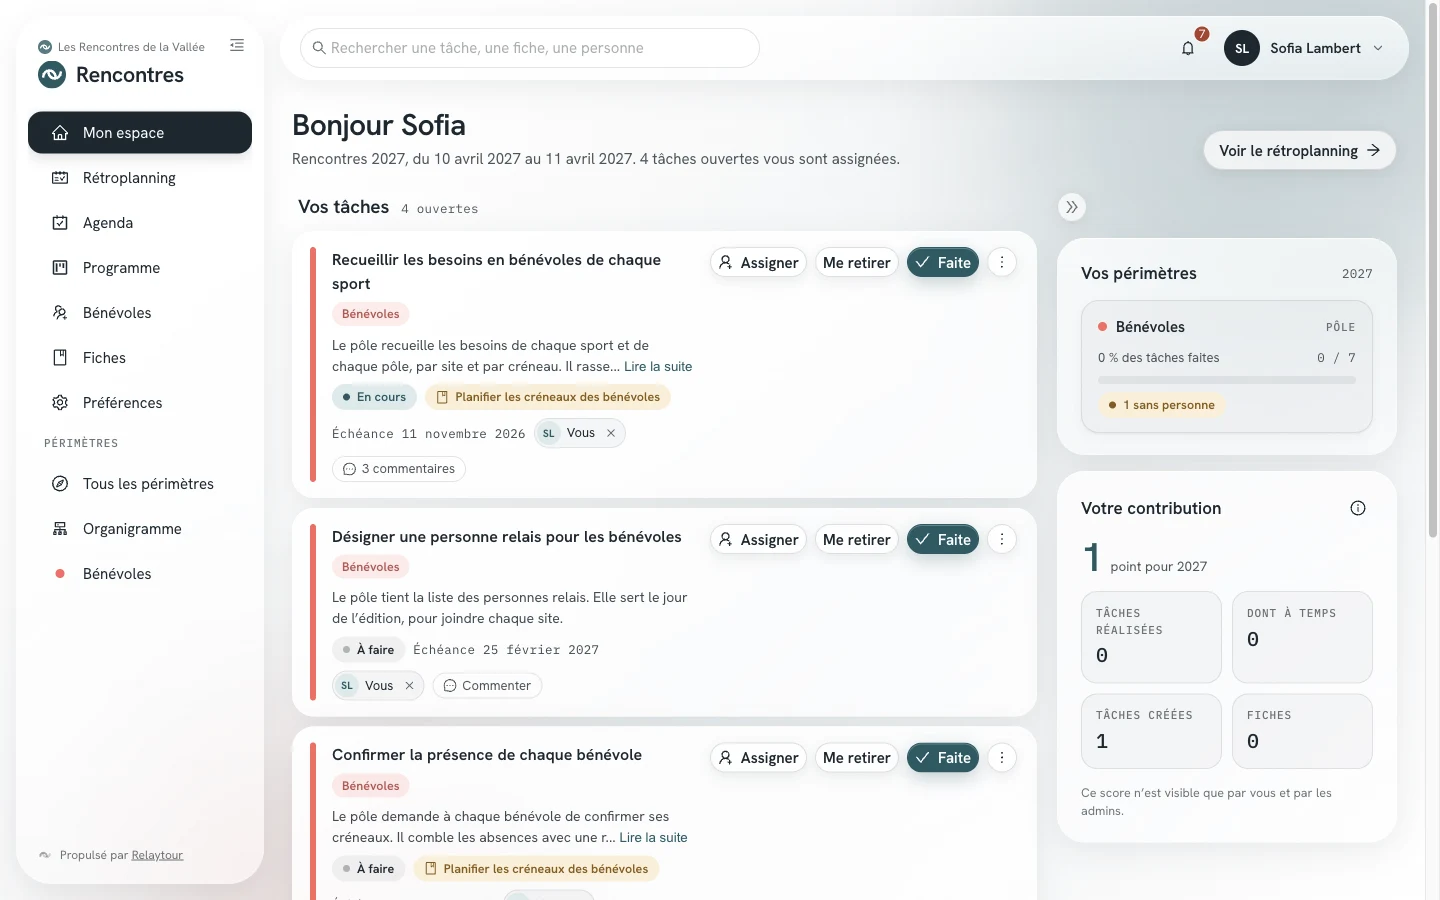Open Bénévoles in main sidebar menu
The image size is (1440, 900).
[x=140, y=313]
